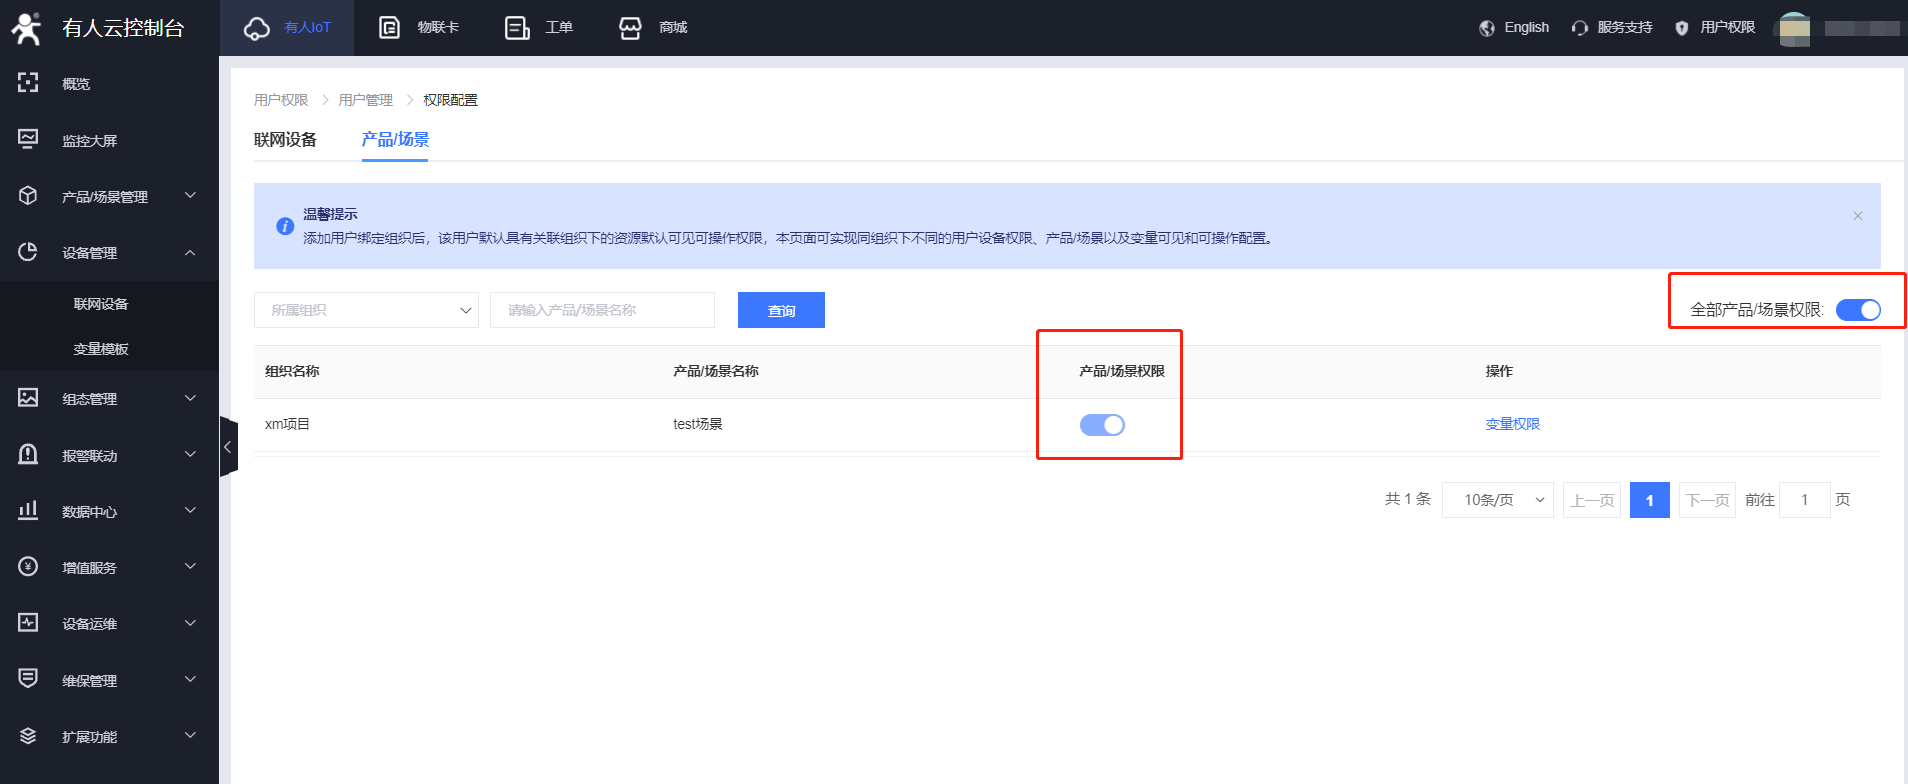
Task: Click the 查询 search button
Action: [781, 310]
